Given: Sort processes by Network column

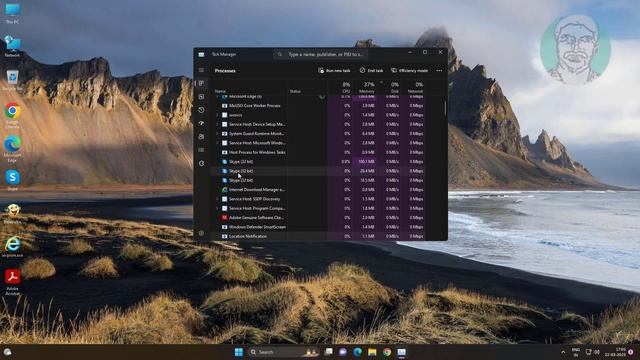Looking at the screenshot, I should (x=415, y=88).
